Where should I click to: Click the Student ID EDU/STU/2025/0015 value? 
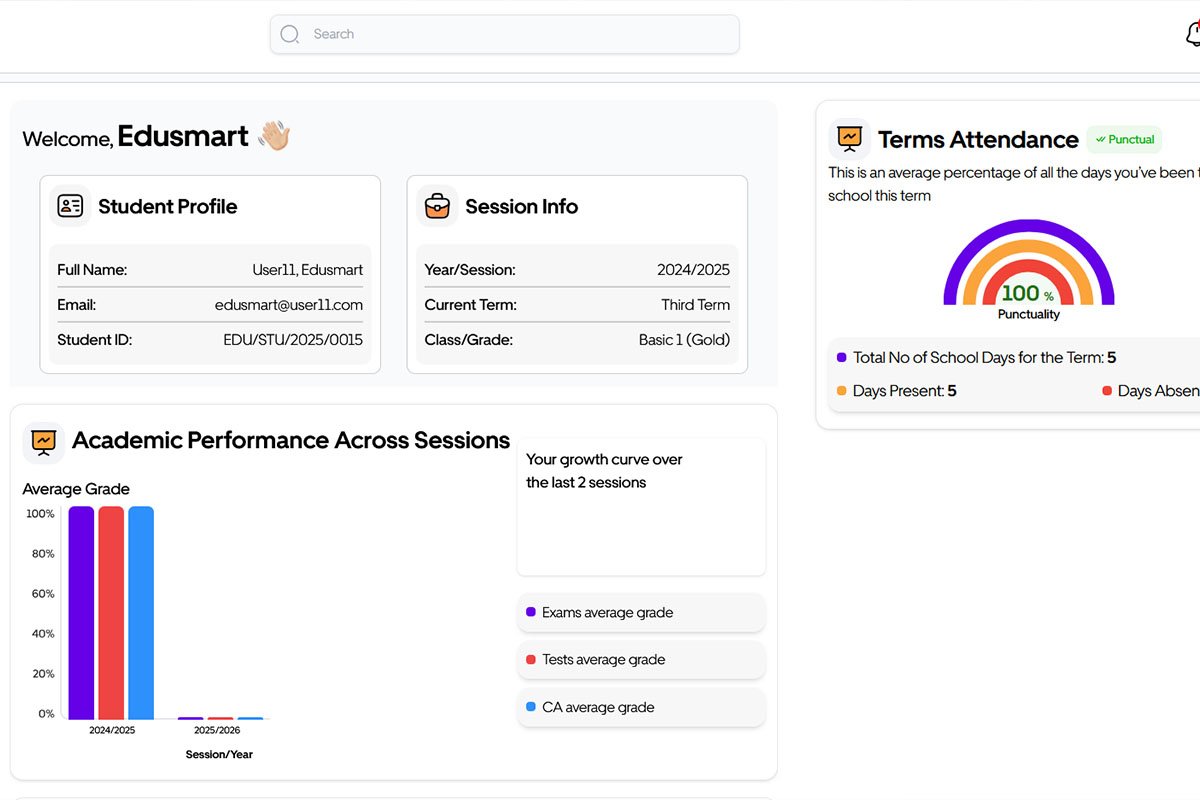click(292, 340)
